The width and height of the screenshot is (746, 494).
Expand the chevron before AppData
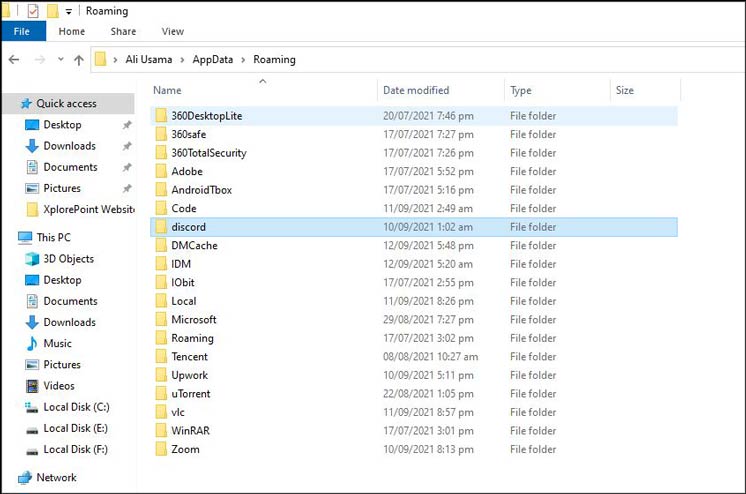pos(182,60)
